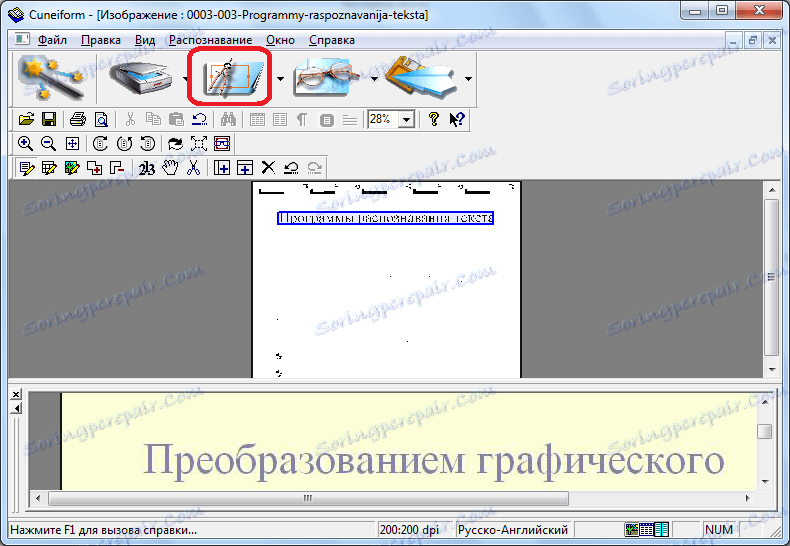This screenshot has height=546, width=790.
Task: Undo markup action in block toolbar
Action: [291, 168]
